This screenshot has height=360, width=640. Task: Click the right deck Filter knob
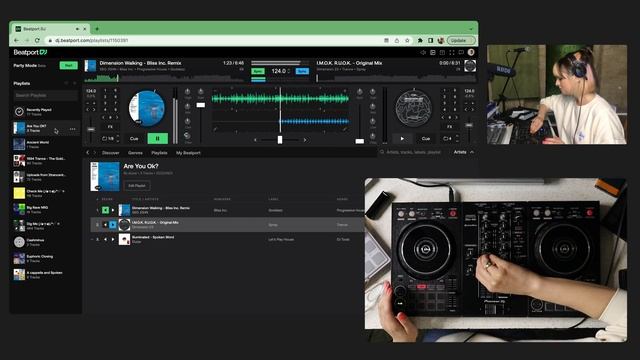pyautogui.click(x=373, y=136)
